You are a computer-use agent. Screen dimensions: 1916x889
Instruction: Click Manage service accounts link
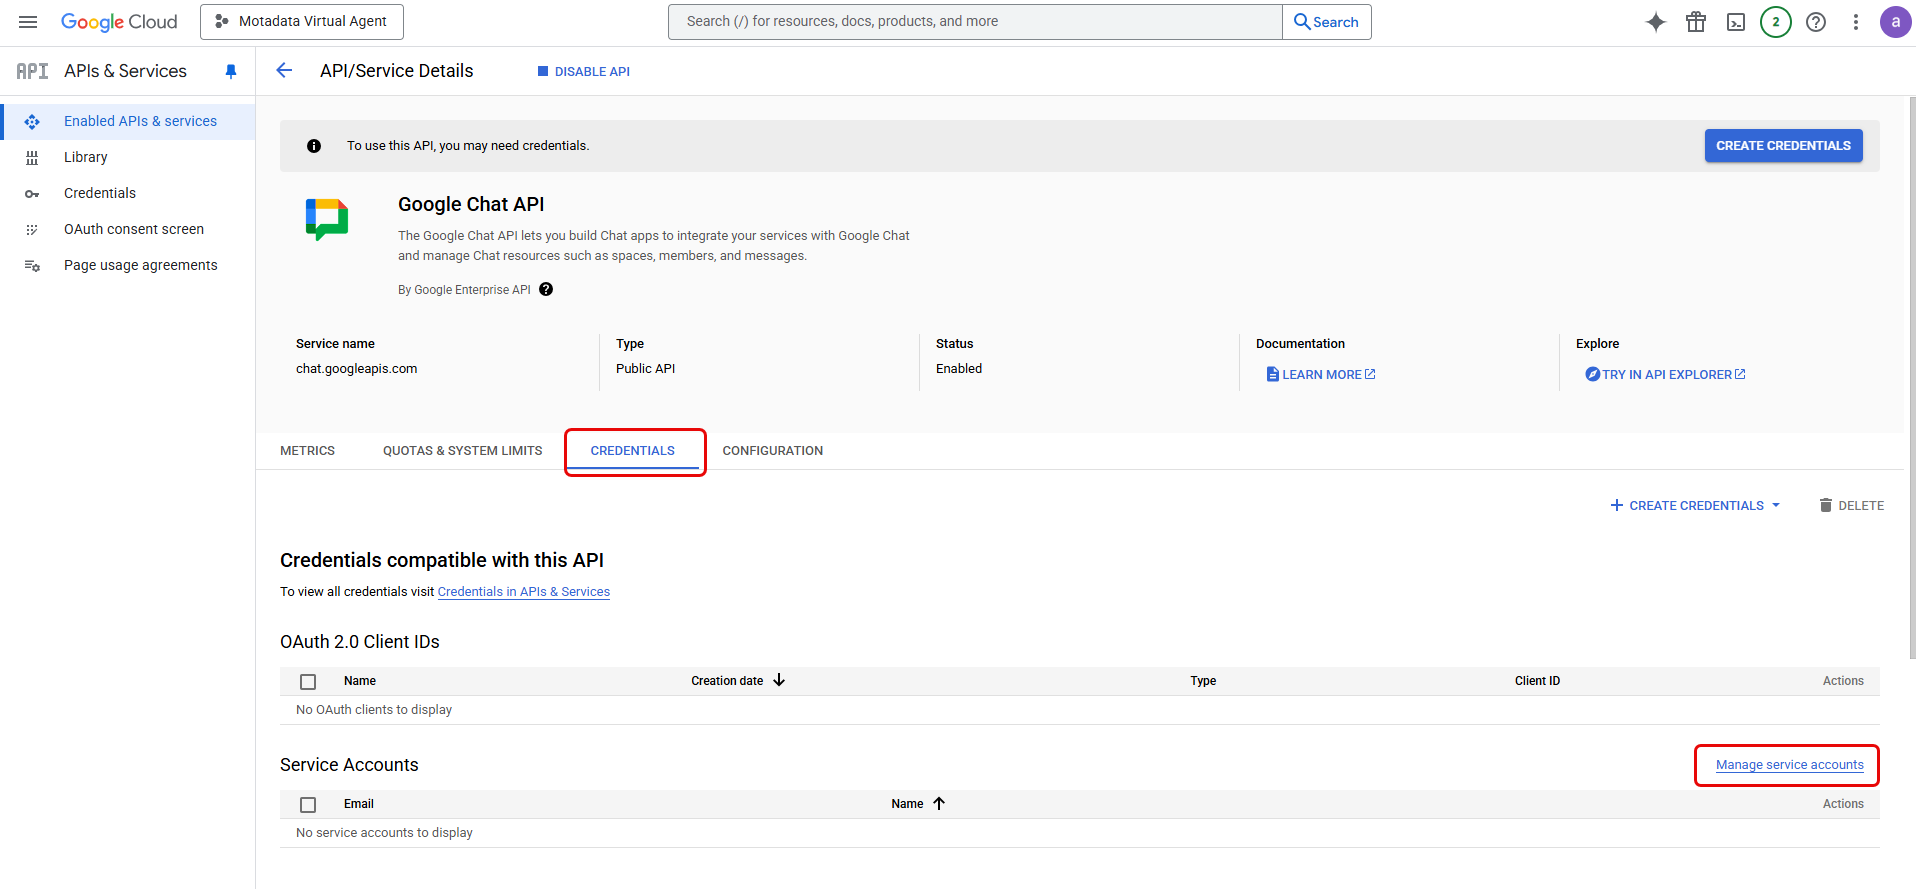click(1790, 765)
